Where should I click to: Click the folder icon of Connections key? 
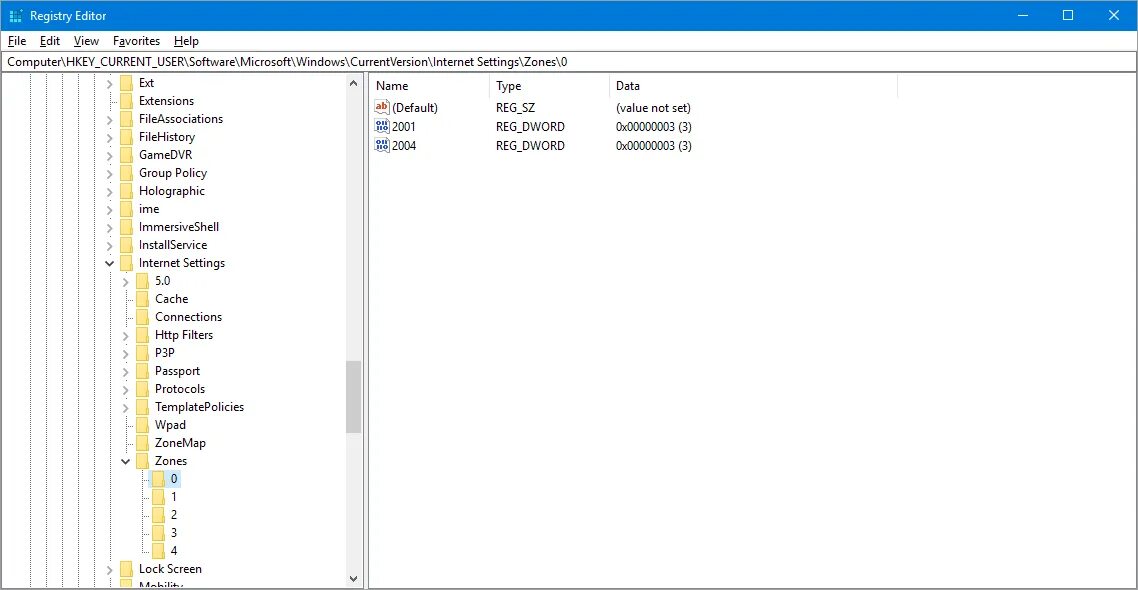(142, 317)
